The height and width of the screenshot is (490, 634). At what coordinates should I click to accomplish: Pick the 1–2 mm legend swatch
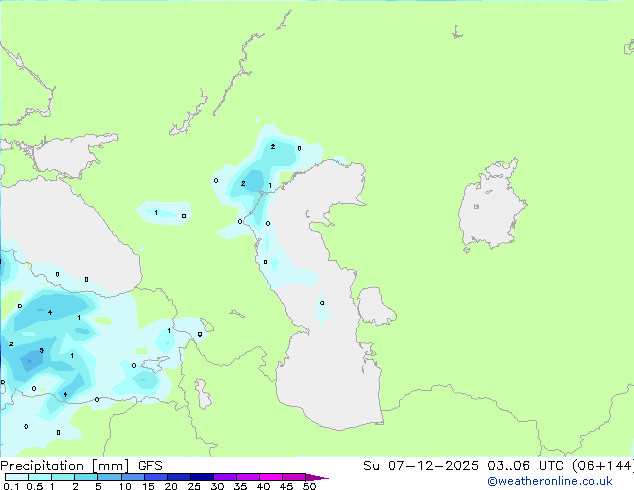pyautogui.click(x=63, y=477)
